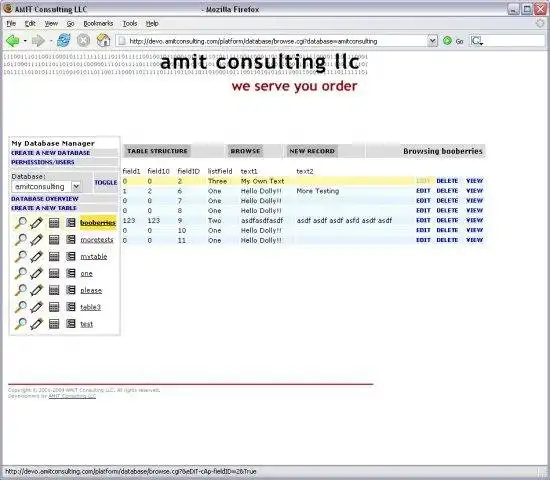Open the New Record tab
The image size is (550, 480).
tap(312, 151)
